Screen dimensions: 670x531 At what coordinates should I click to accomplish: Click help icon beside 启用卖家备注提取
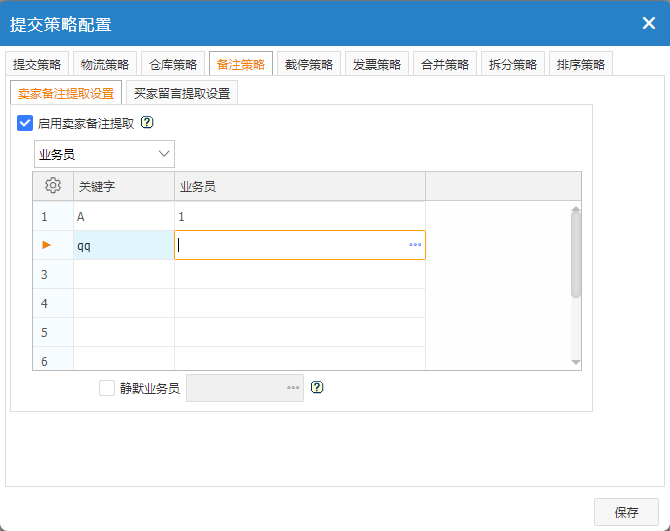(147, 123)
